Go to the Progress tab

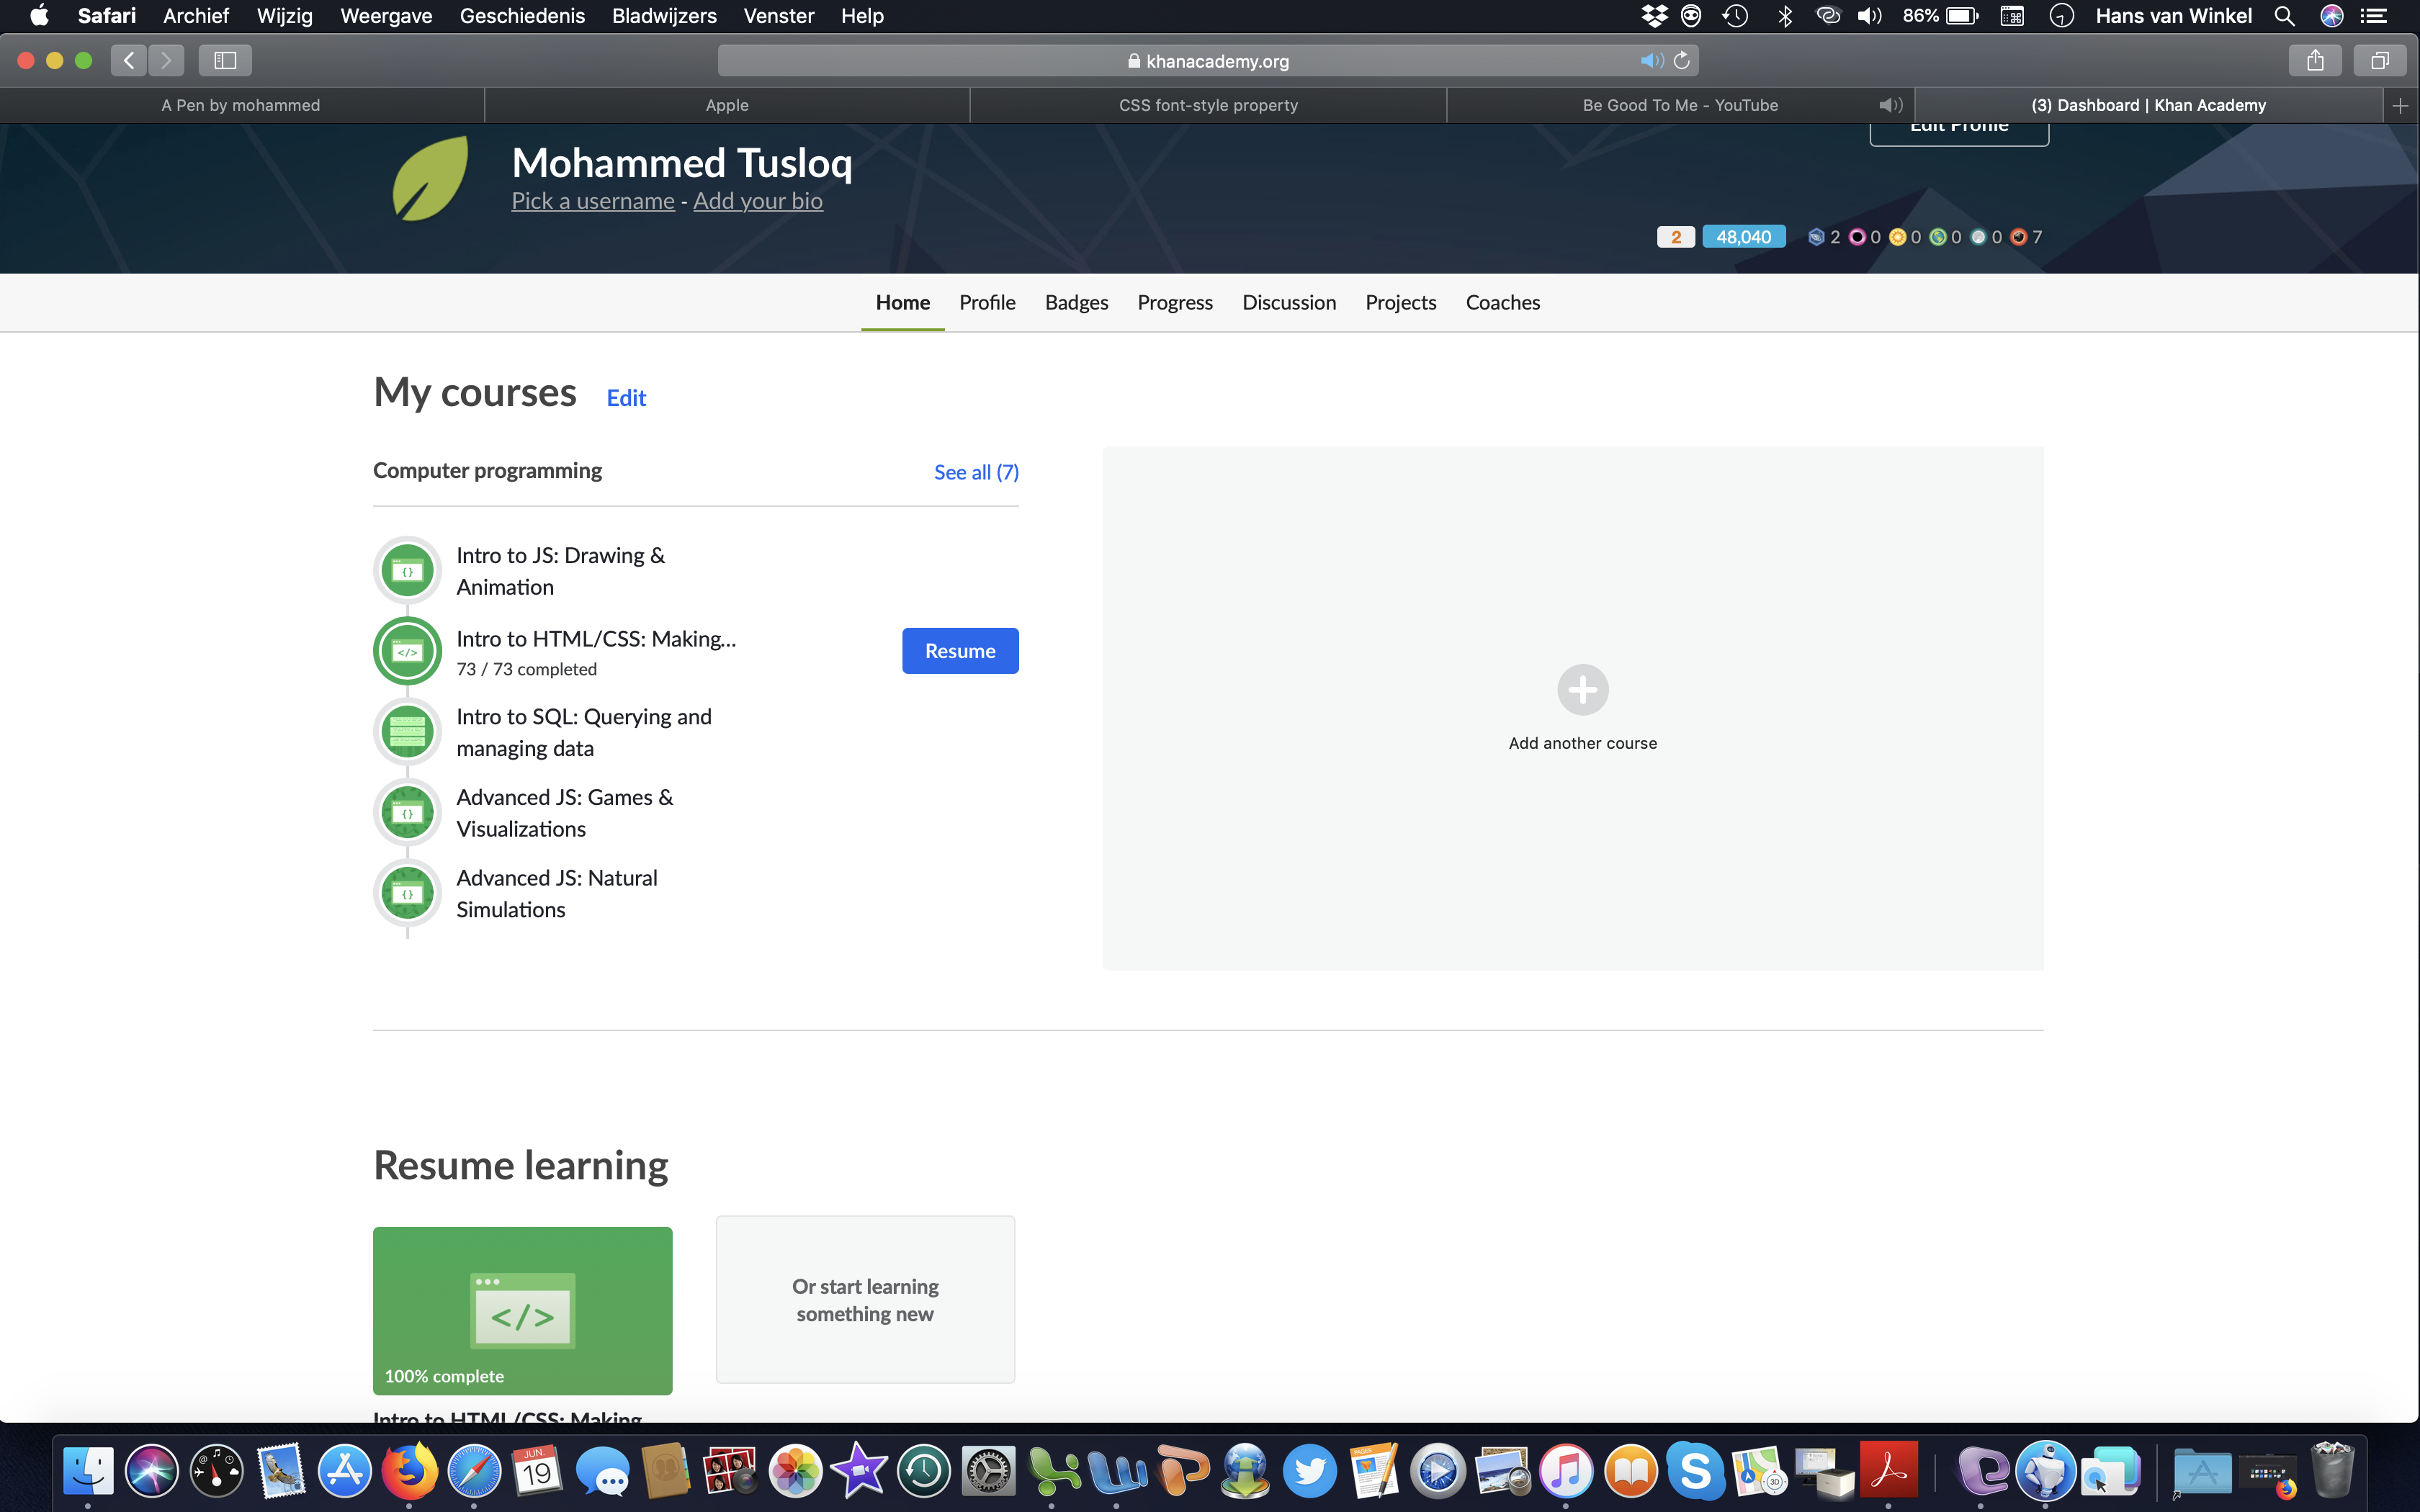tap(1175, 302)
